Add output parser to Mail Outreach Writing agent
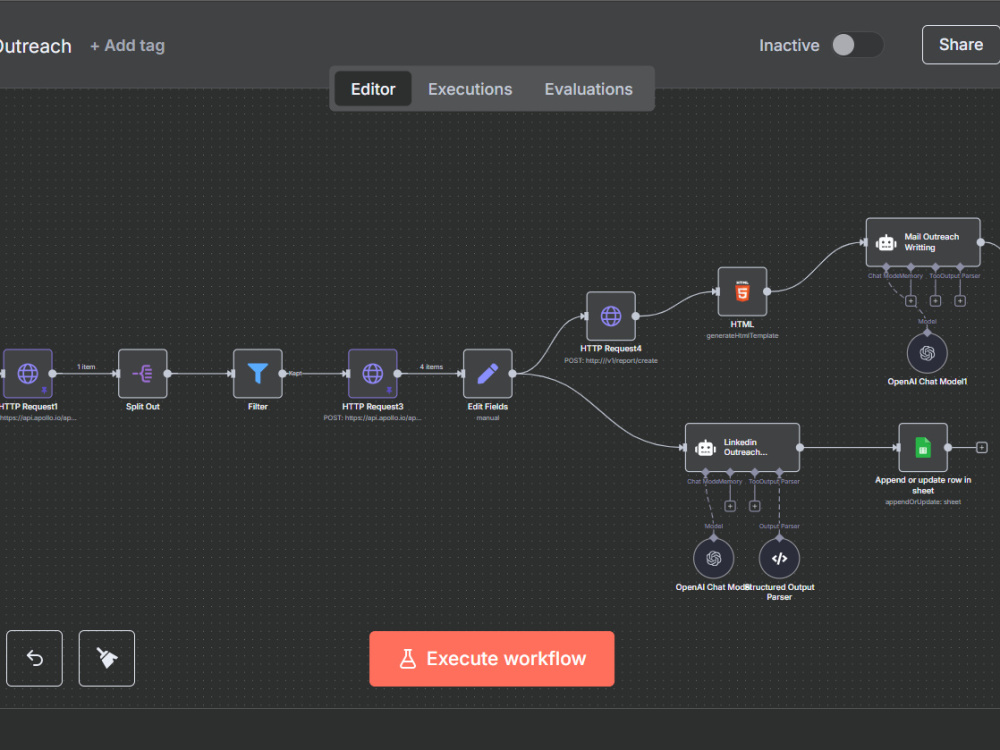The width and height of the screenshot is (1000, 750). [960, 301]
